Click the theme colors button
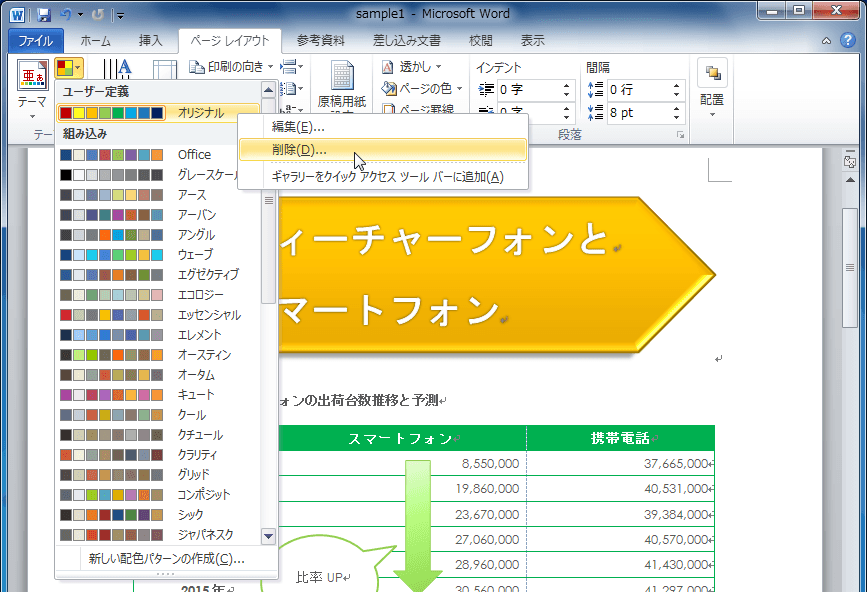Screen dimensions: 867x592 (69, 68)
